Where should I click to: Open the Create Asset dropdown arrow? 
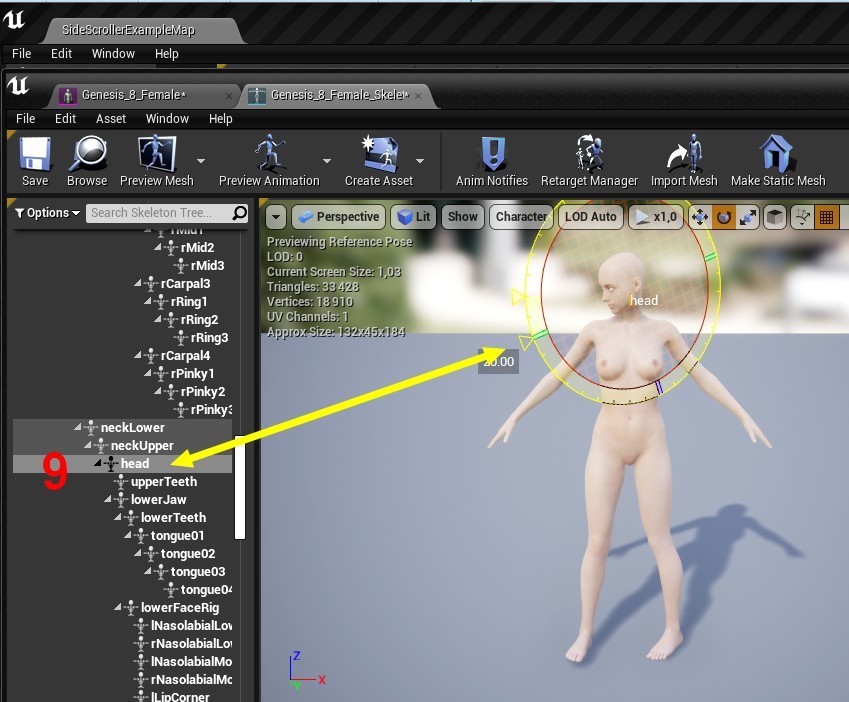(420, 161)
